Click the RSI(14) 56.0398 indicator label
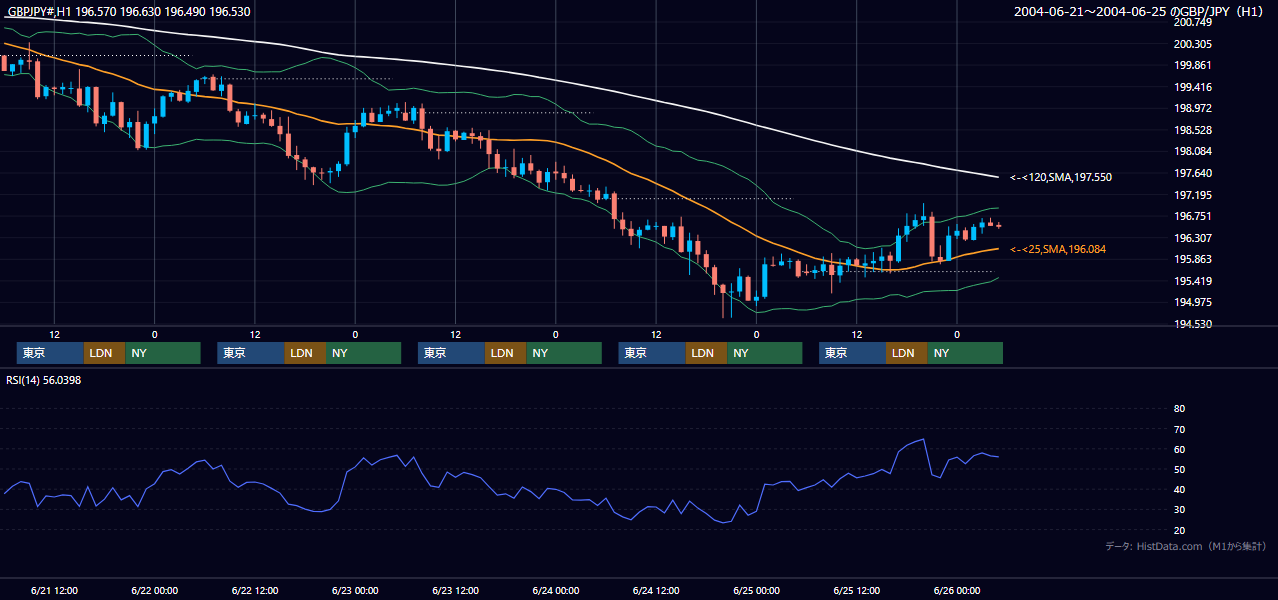Screen dimensions: 1278x600 click(x=44, y=380)
